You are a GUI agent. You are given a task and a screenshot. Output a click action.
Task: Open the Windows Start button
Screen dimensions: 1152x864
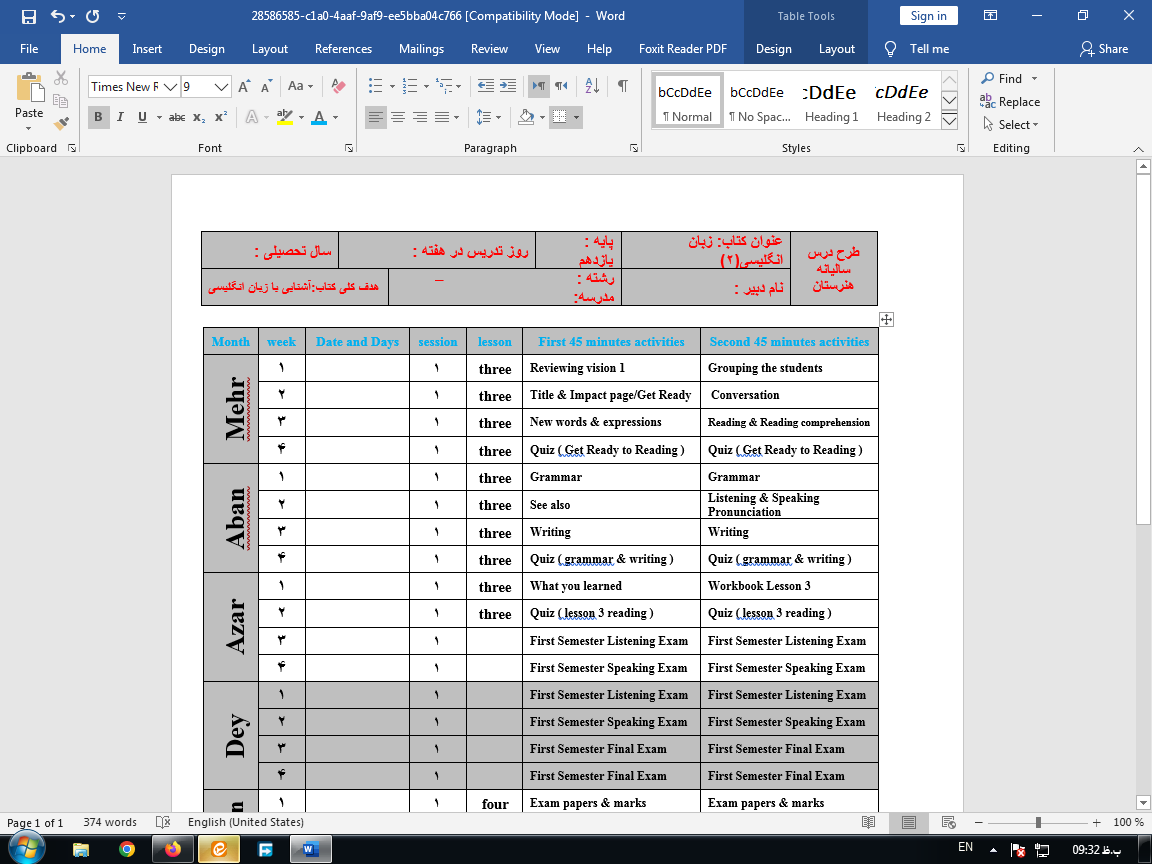click(x=26, y=849)
